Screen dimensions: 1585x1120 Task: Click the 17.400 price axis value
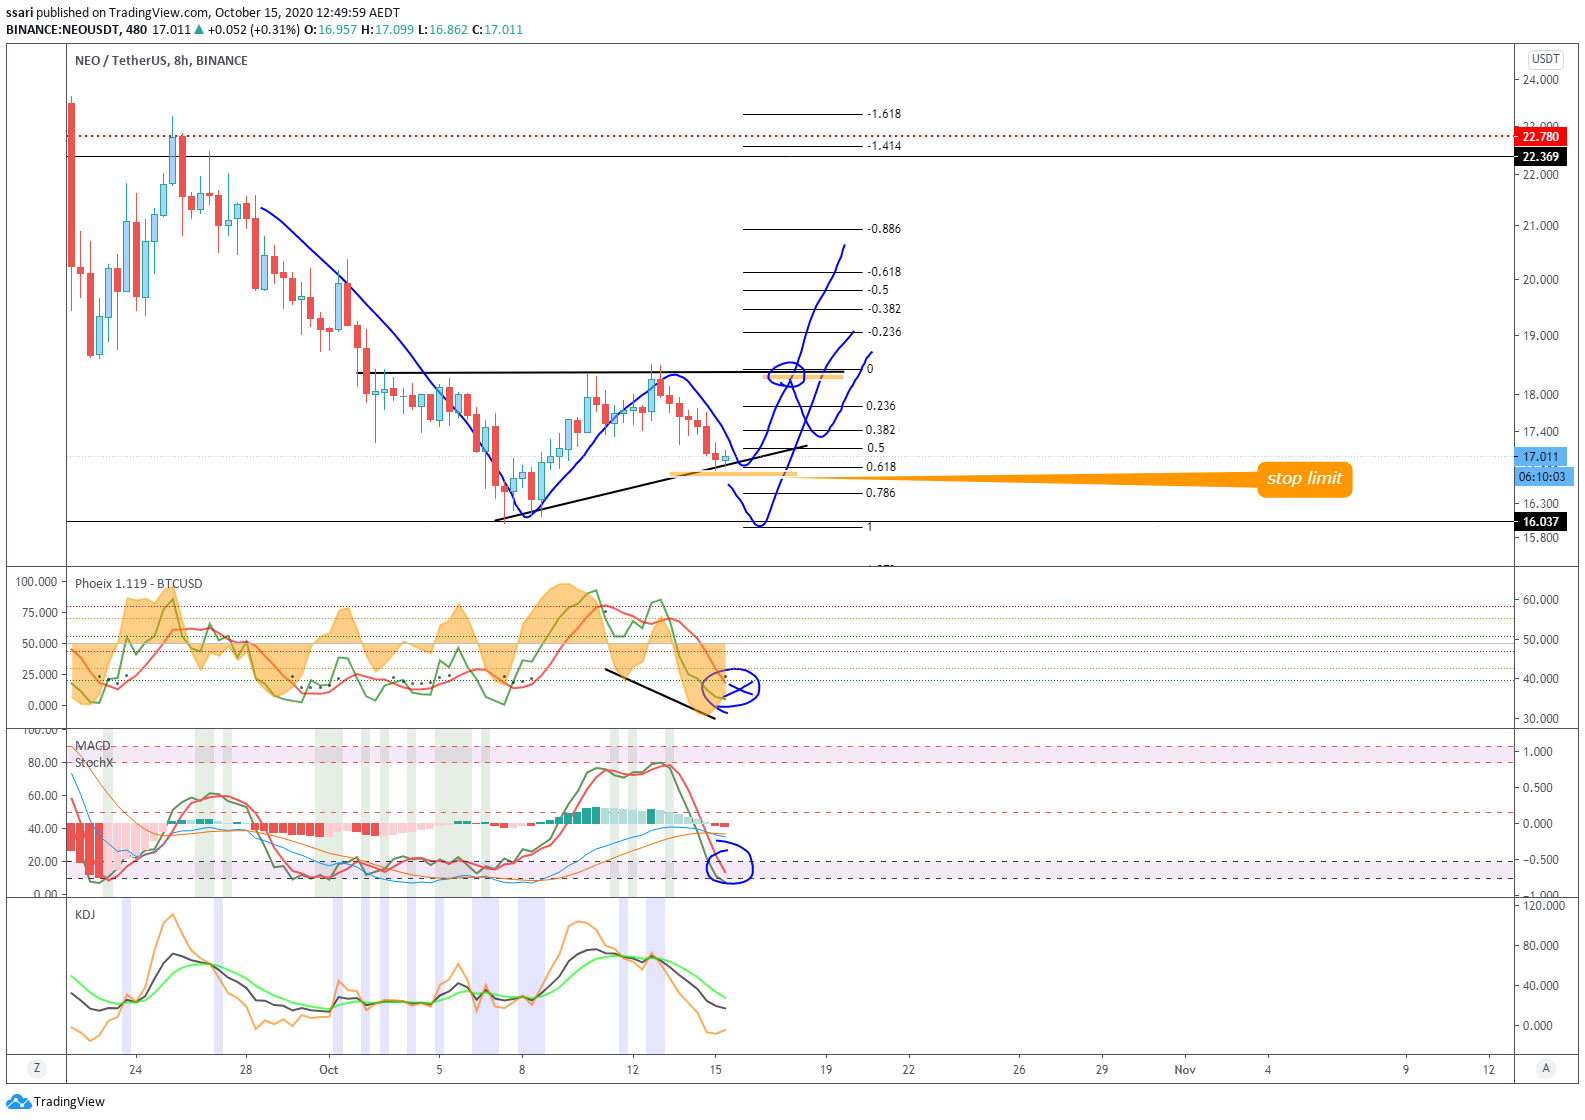(x=1540, y=431)
